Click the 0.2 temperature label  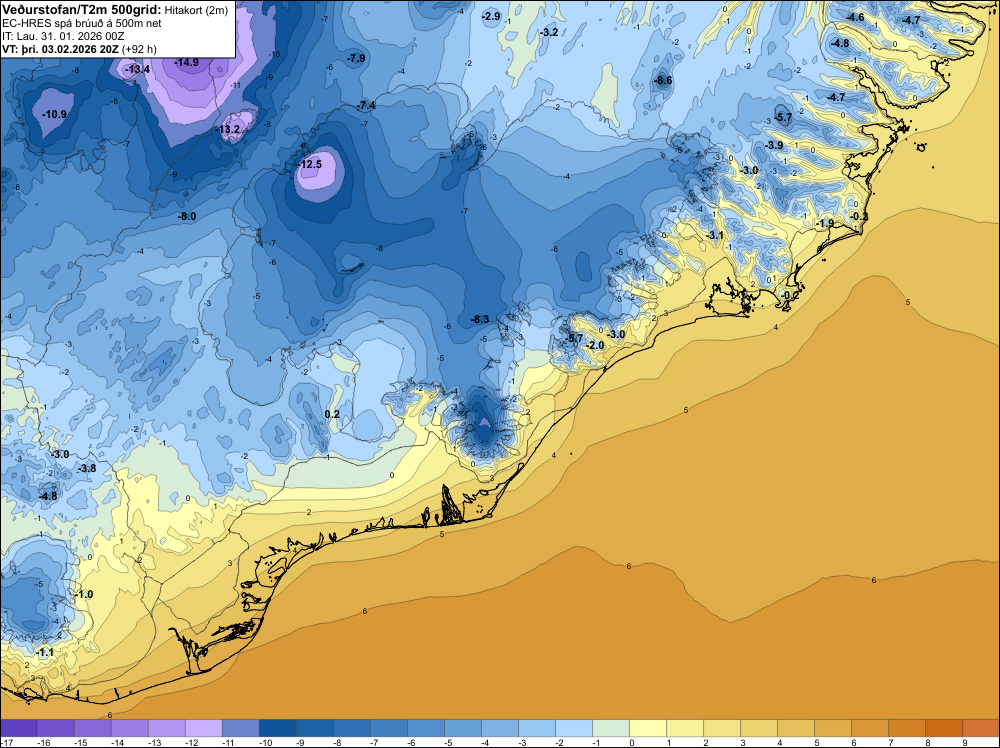(332, 414)
